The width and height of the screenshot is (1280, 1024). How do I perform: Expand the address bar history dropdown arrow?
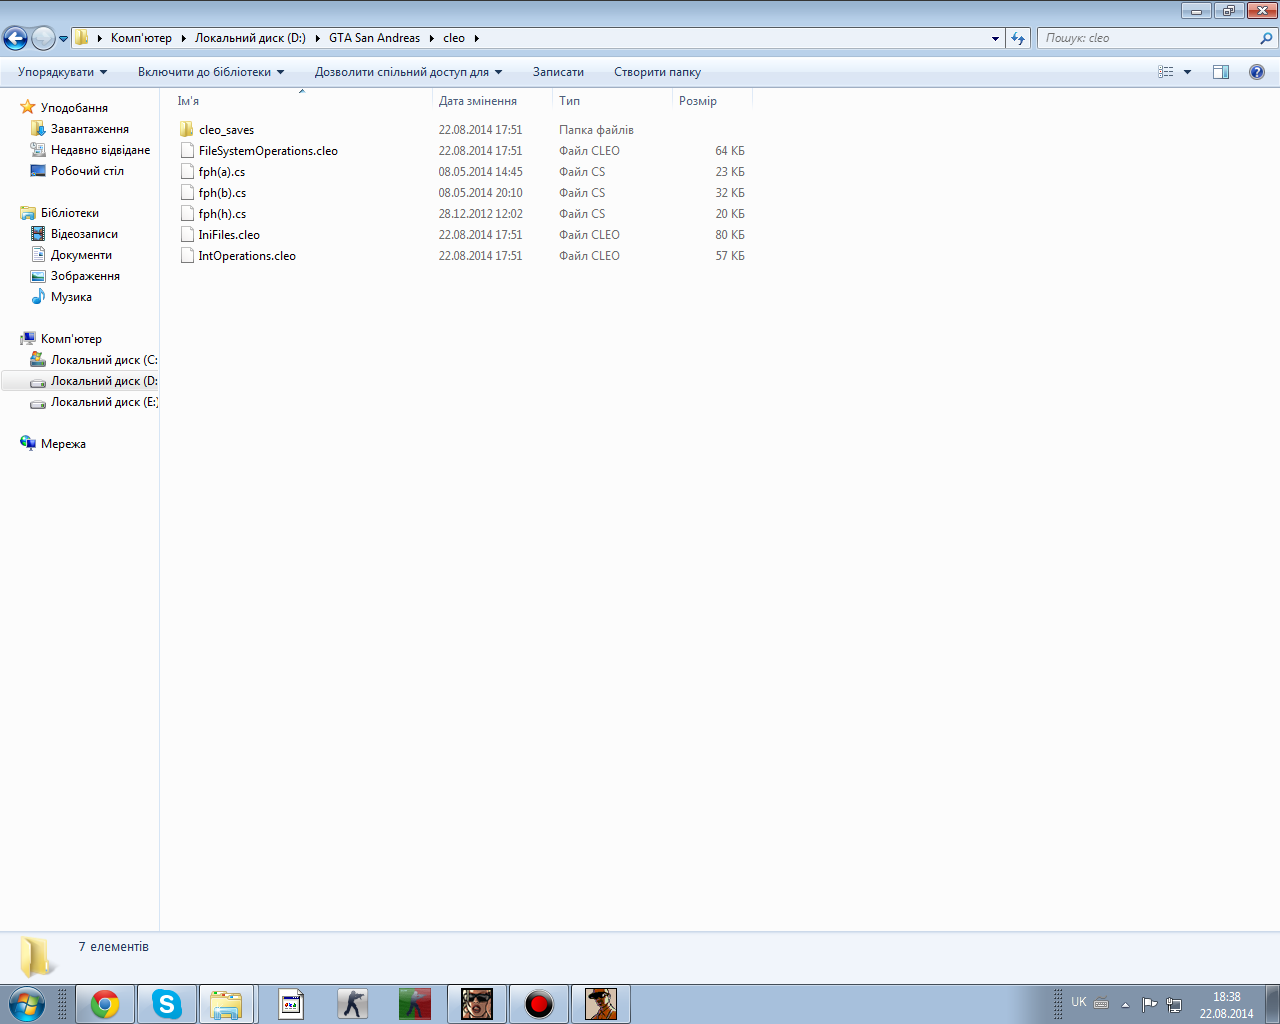(995, 38)
